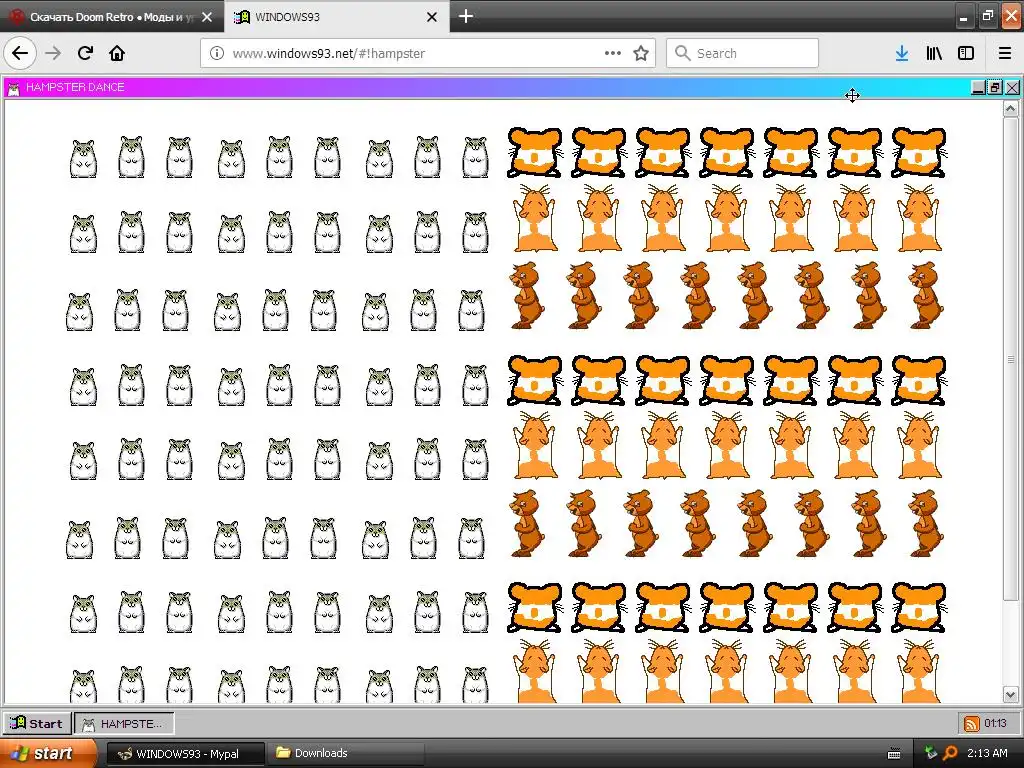
Task: Open the site information icon in address bar
Action: tap(216, 53)
